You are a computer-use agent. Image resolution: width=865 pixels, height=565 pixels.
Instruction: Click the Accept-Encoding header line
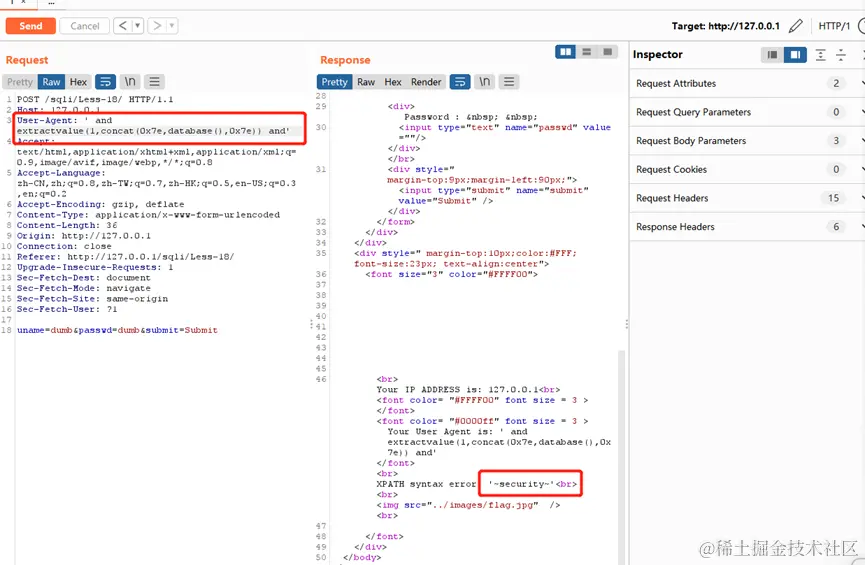100,204
